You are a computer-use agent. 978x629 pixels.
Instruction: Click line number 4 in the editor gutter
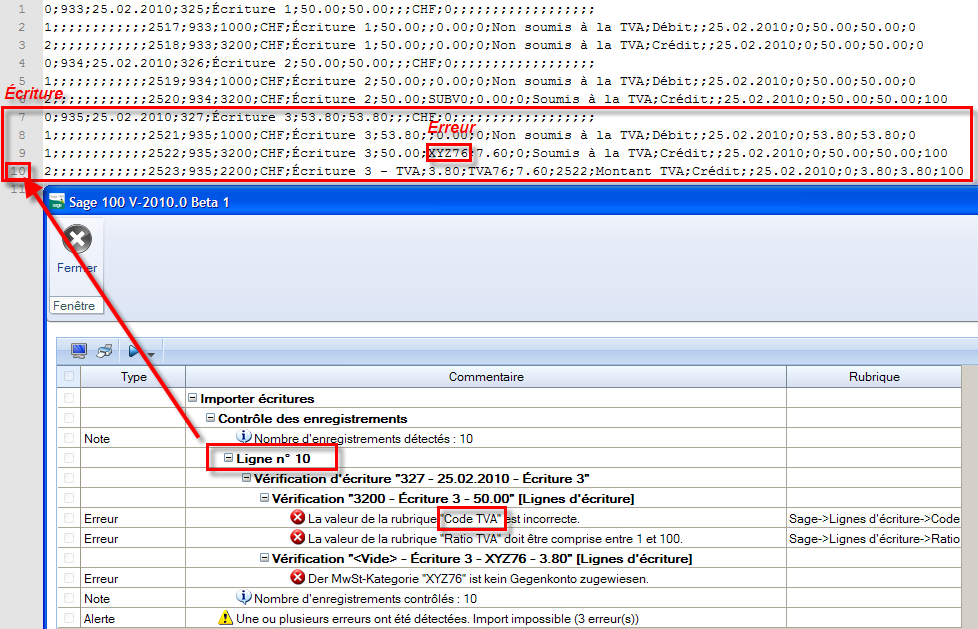pyautogui.click(x=22, y=63)
